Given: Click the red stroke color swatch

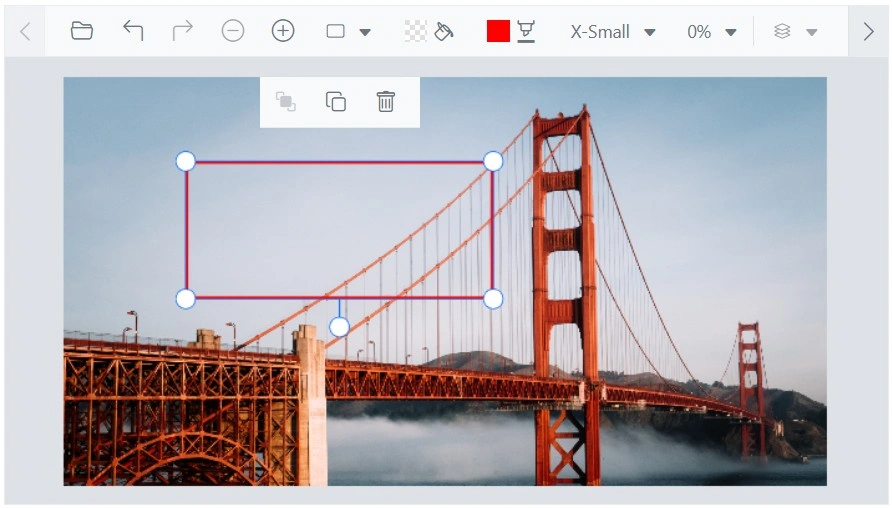Looking at the screenshot, I should [x=498, y=31].
